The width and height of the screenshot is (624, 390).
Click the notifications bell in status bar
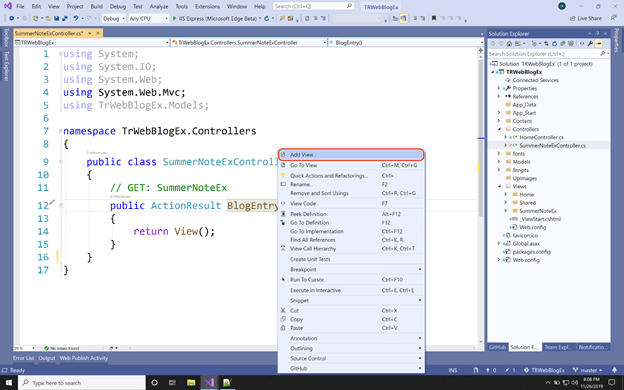pos(614,370)
